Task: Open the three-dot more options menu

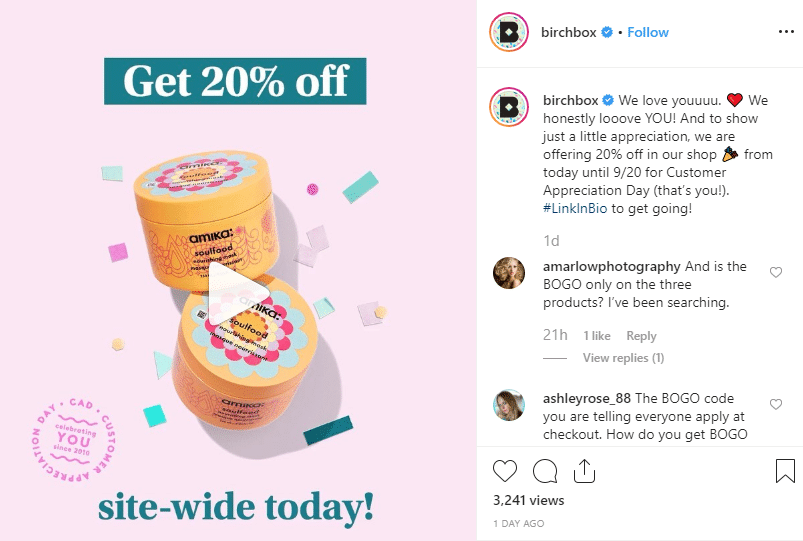Action: click(786, 32)
